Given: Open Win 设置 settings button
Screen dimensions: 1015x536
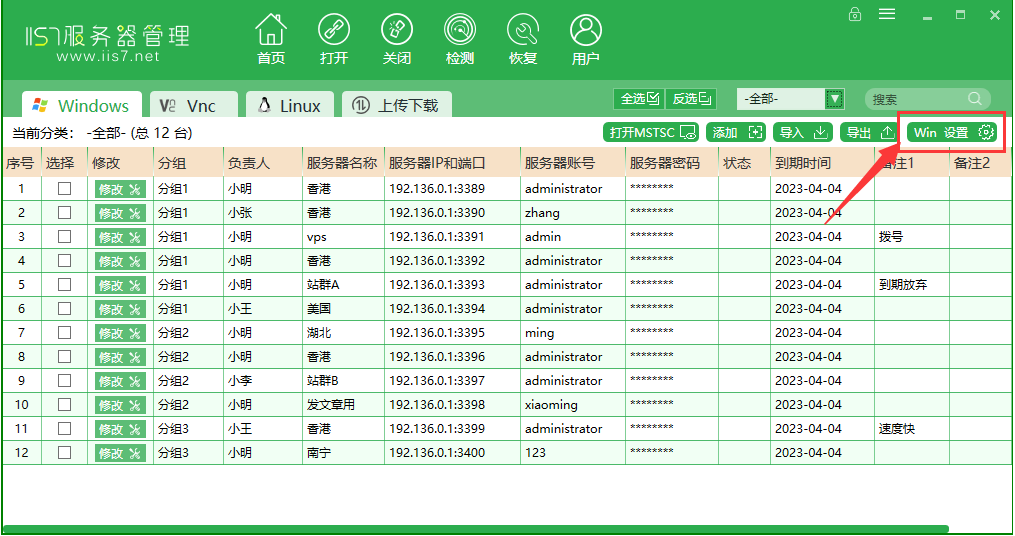Looking at the screenshot, I should (952, 132).
